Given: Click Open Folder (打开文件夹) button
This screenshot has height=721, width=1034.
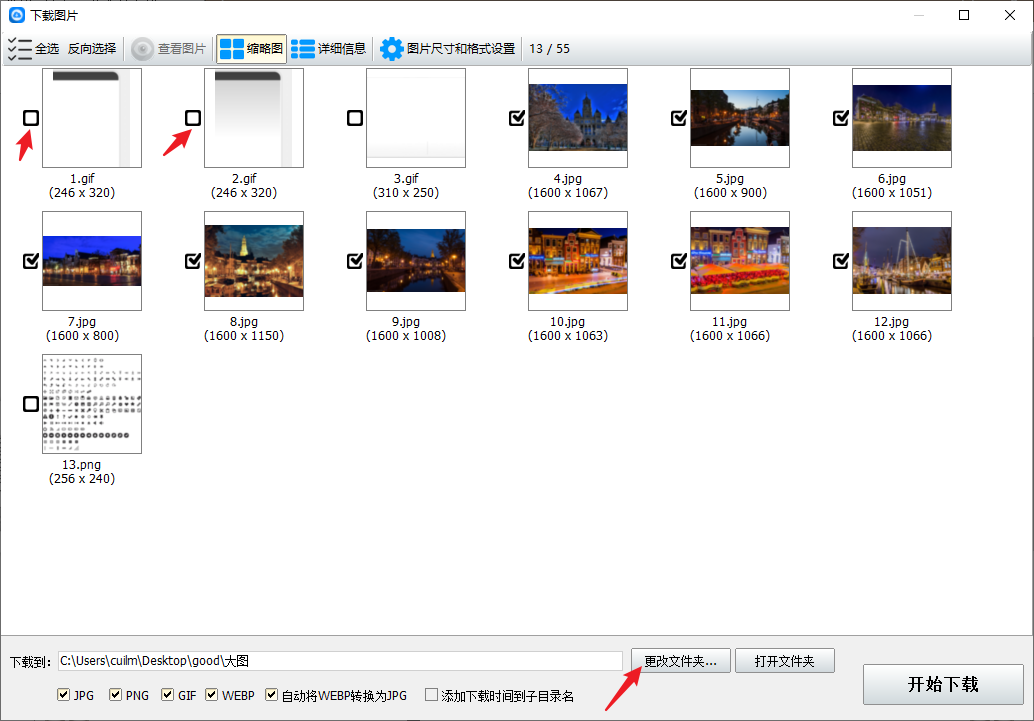Looking at the screenshot, I should pos(785,661).
